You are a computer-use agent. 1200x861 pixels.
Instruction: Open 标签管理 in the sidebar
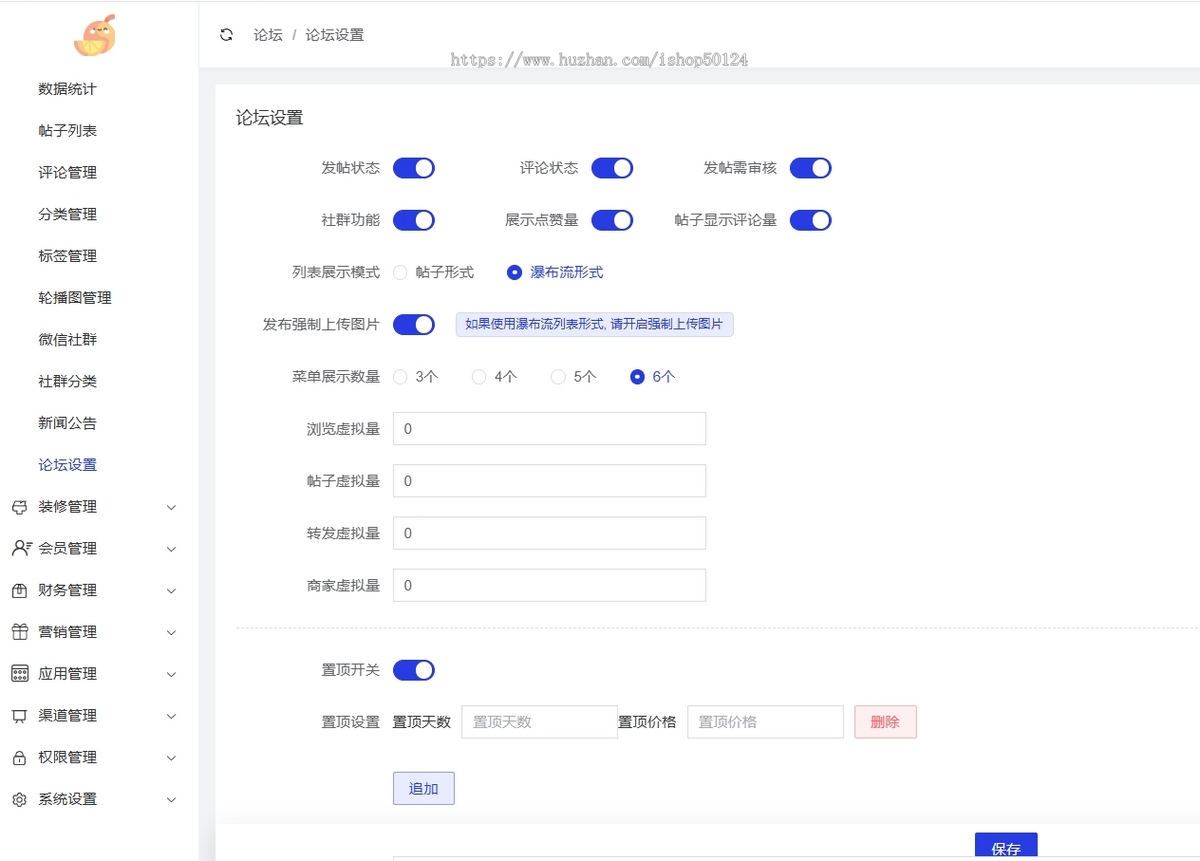click(67, 256)
